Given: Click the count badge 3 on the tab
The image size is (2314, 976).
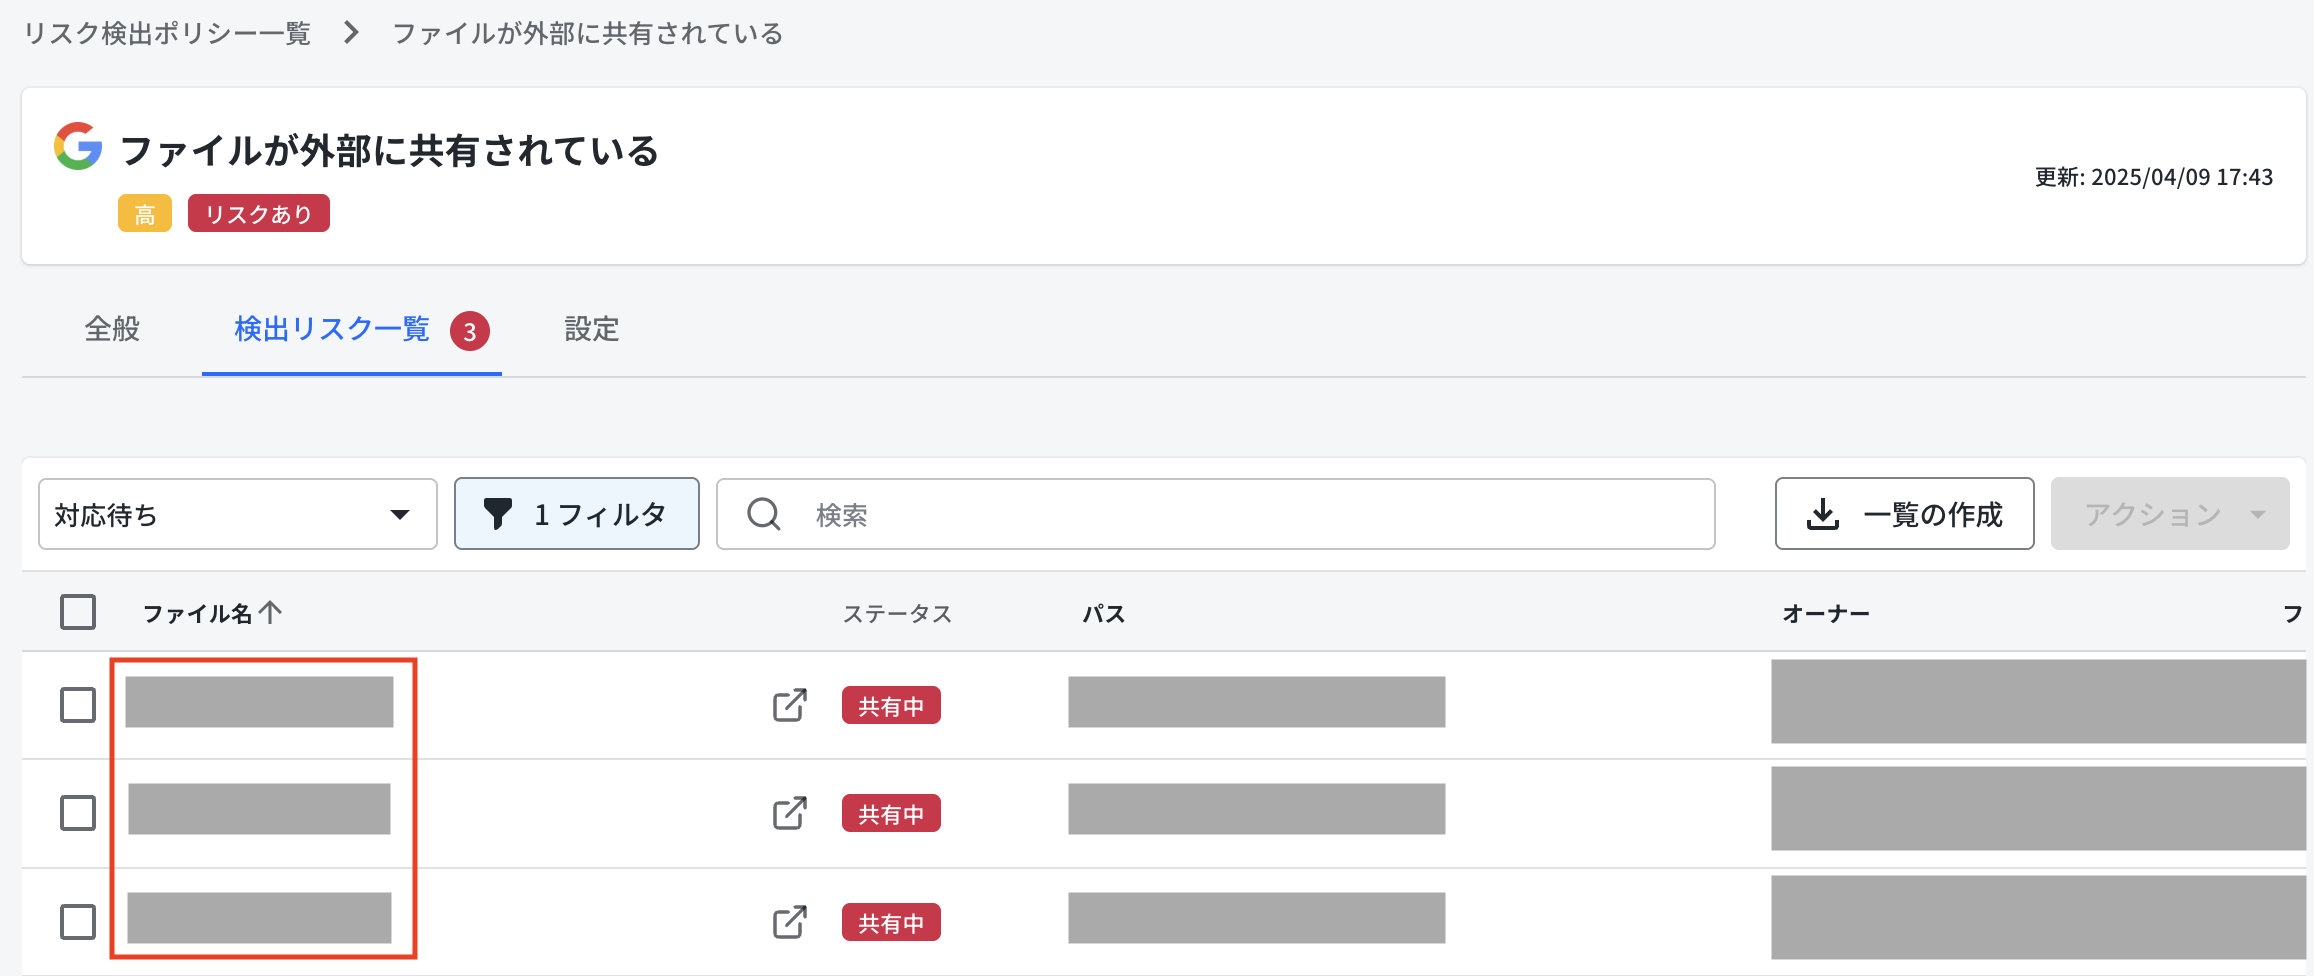Looking at the screenshot, I should coord(470,331).
